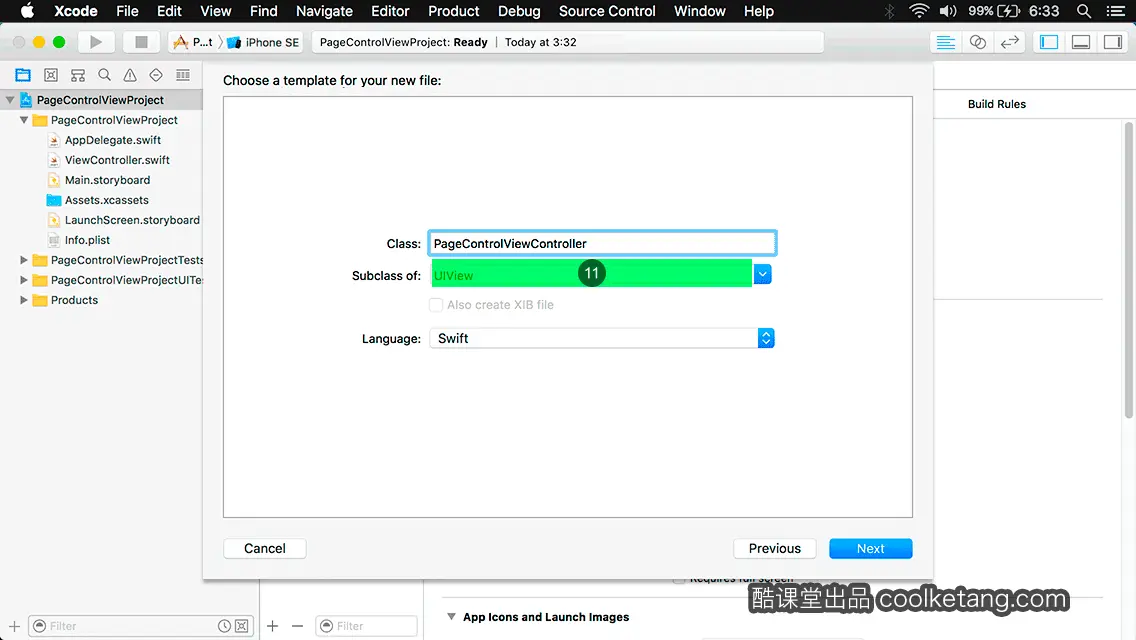
Task: Click the Class name text field
Action: click(x=602, y=244)
